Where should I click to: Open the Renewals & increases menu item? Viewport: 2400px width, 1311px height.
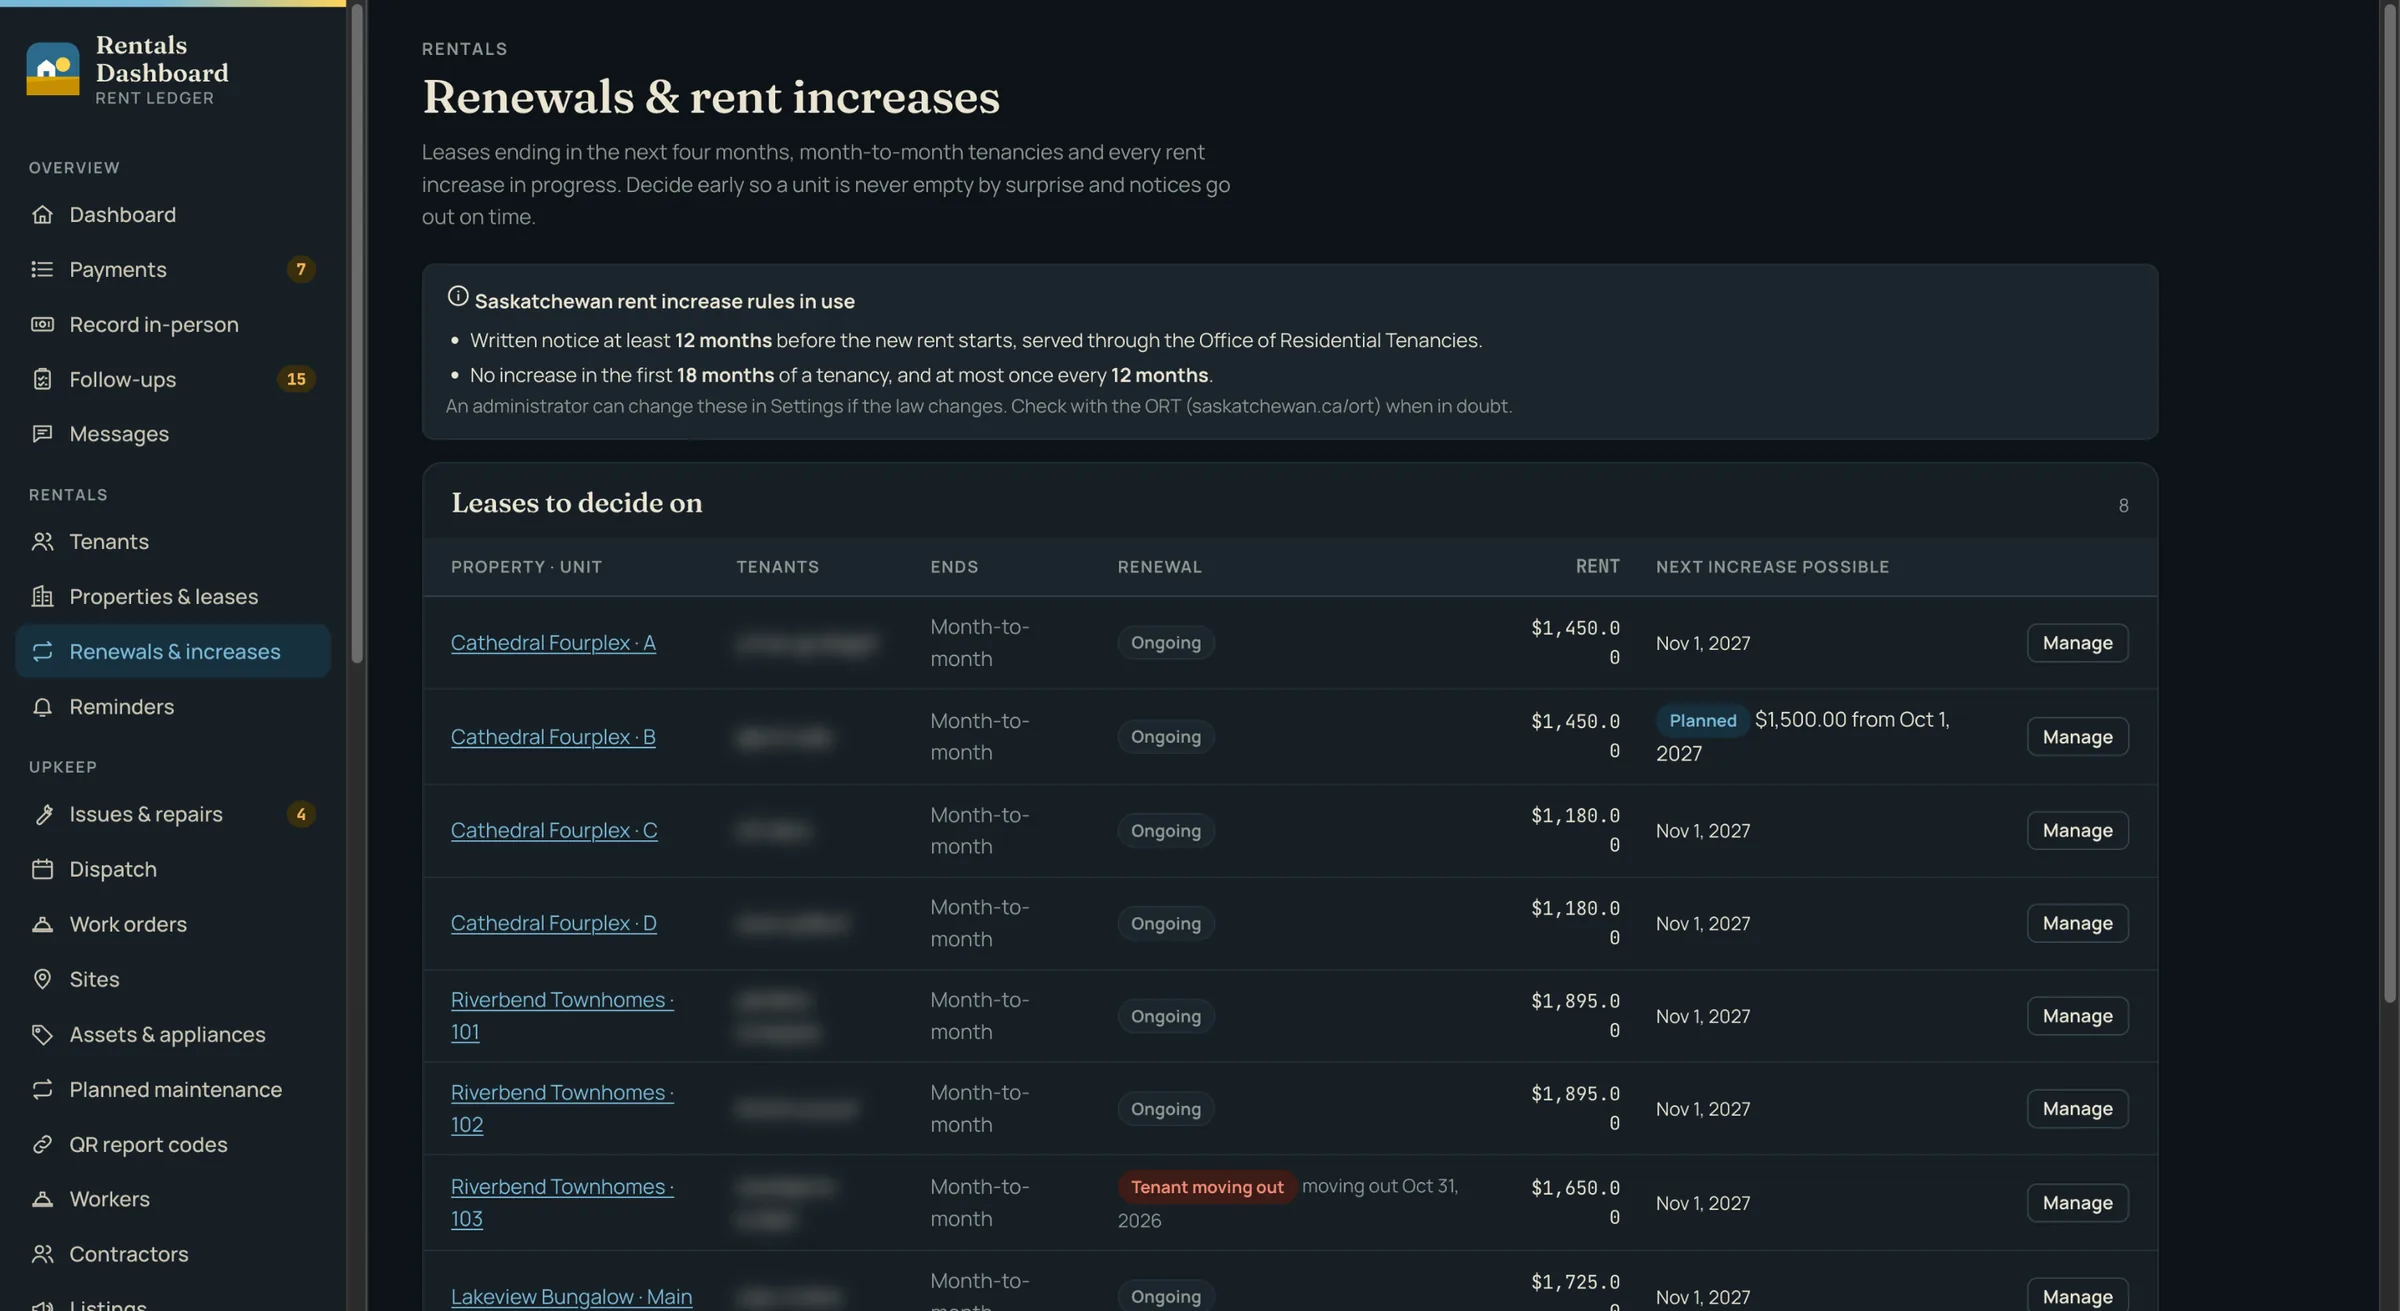pyautogui.click(x=173, y=651)
